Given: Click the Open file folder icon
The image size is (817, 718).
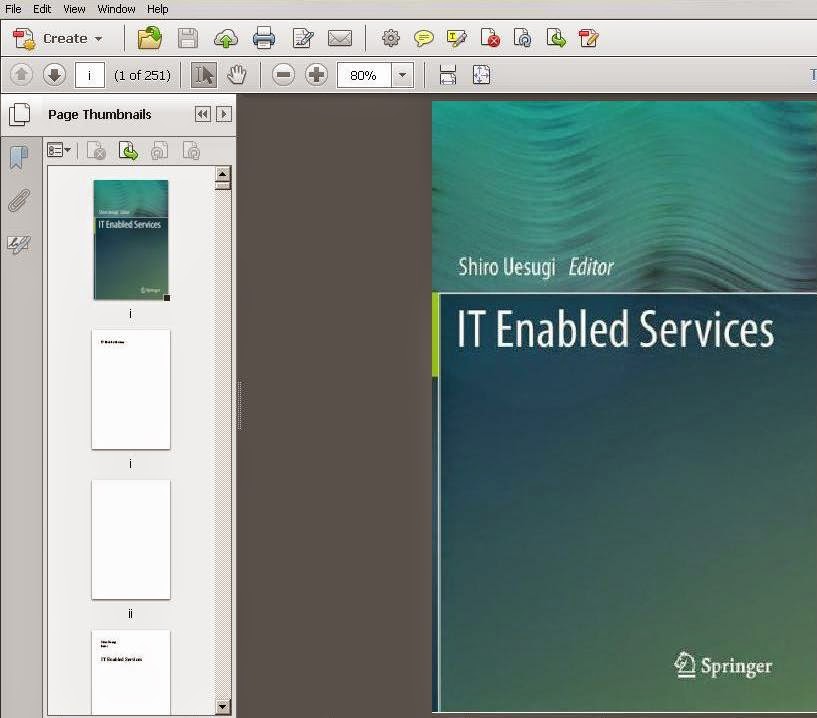Looking at the screenshot, I should [150, 38].
